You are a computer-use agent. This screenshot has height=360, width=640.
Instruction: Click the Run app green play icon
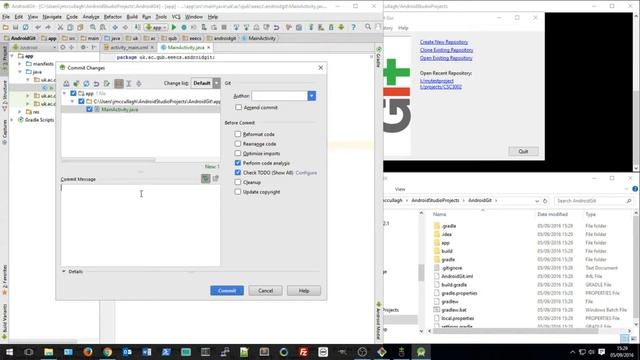pyautogui.click(x=174, y=27)
